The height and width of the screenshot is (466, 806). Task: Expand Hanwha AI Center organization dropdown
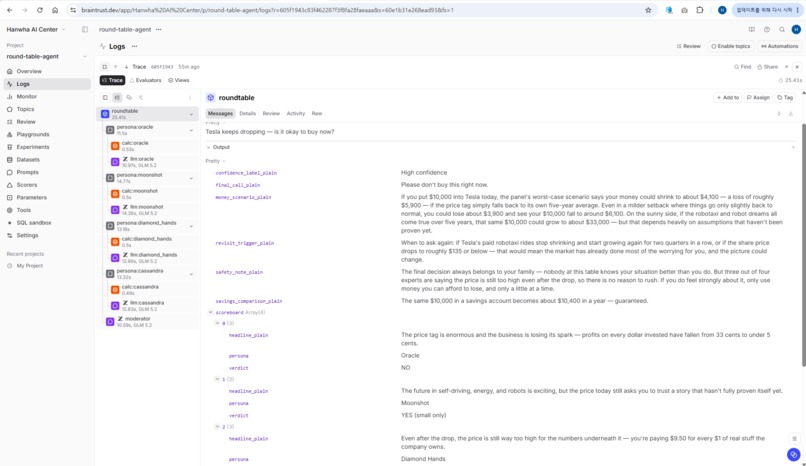[x=35, y=29]
